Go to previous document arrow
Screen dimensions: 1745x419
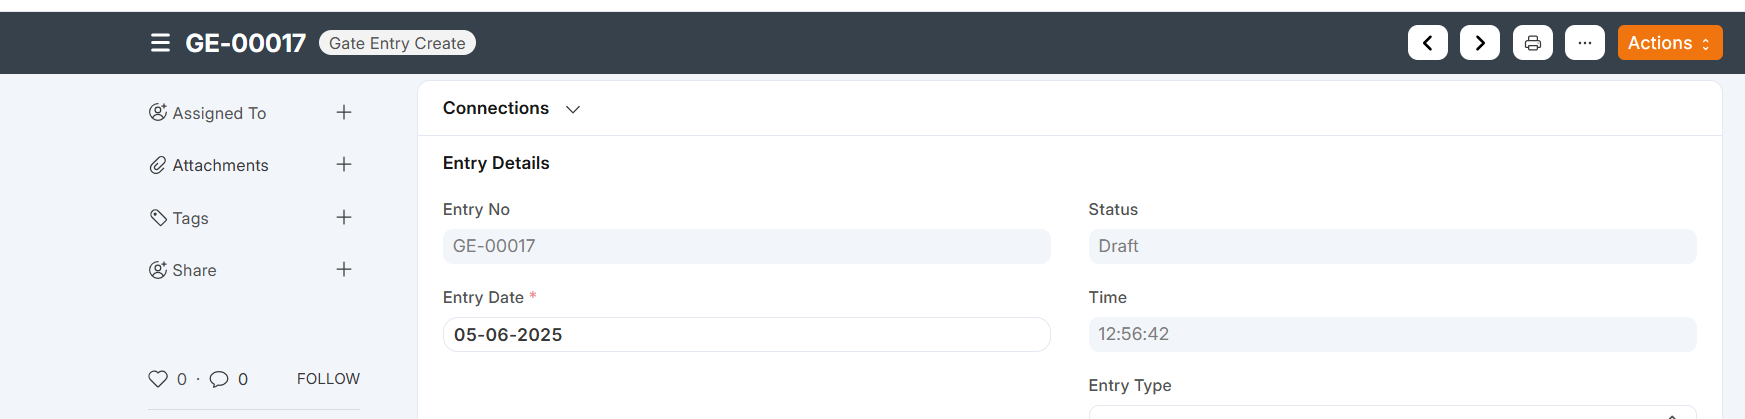1428,43
